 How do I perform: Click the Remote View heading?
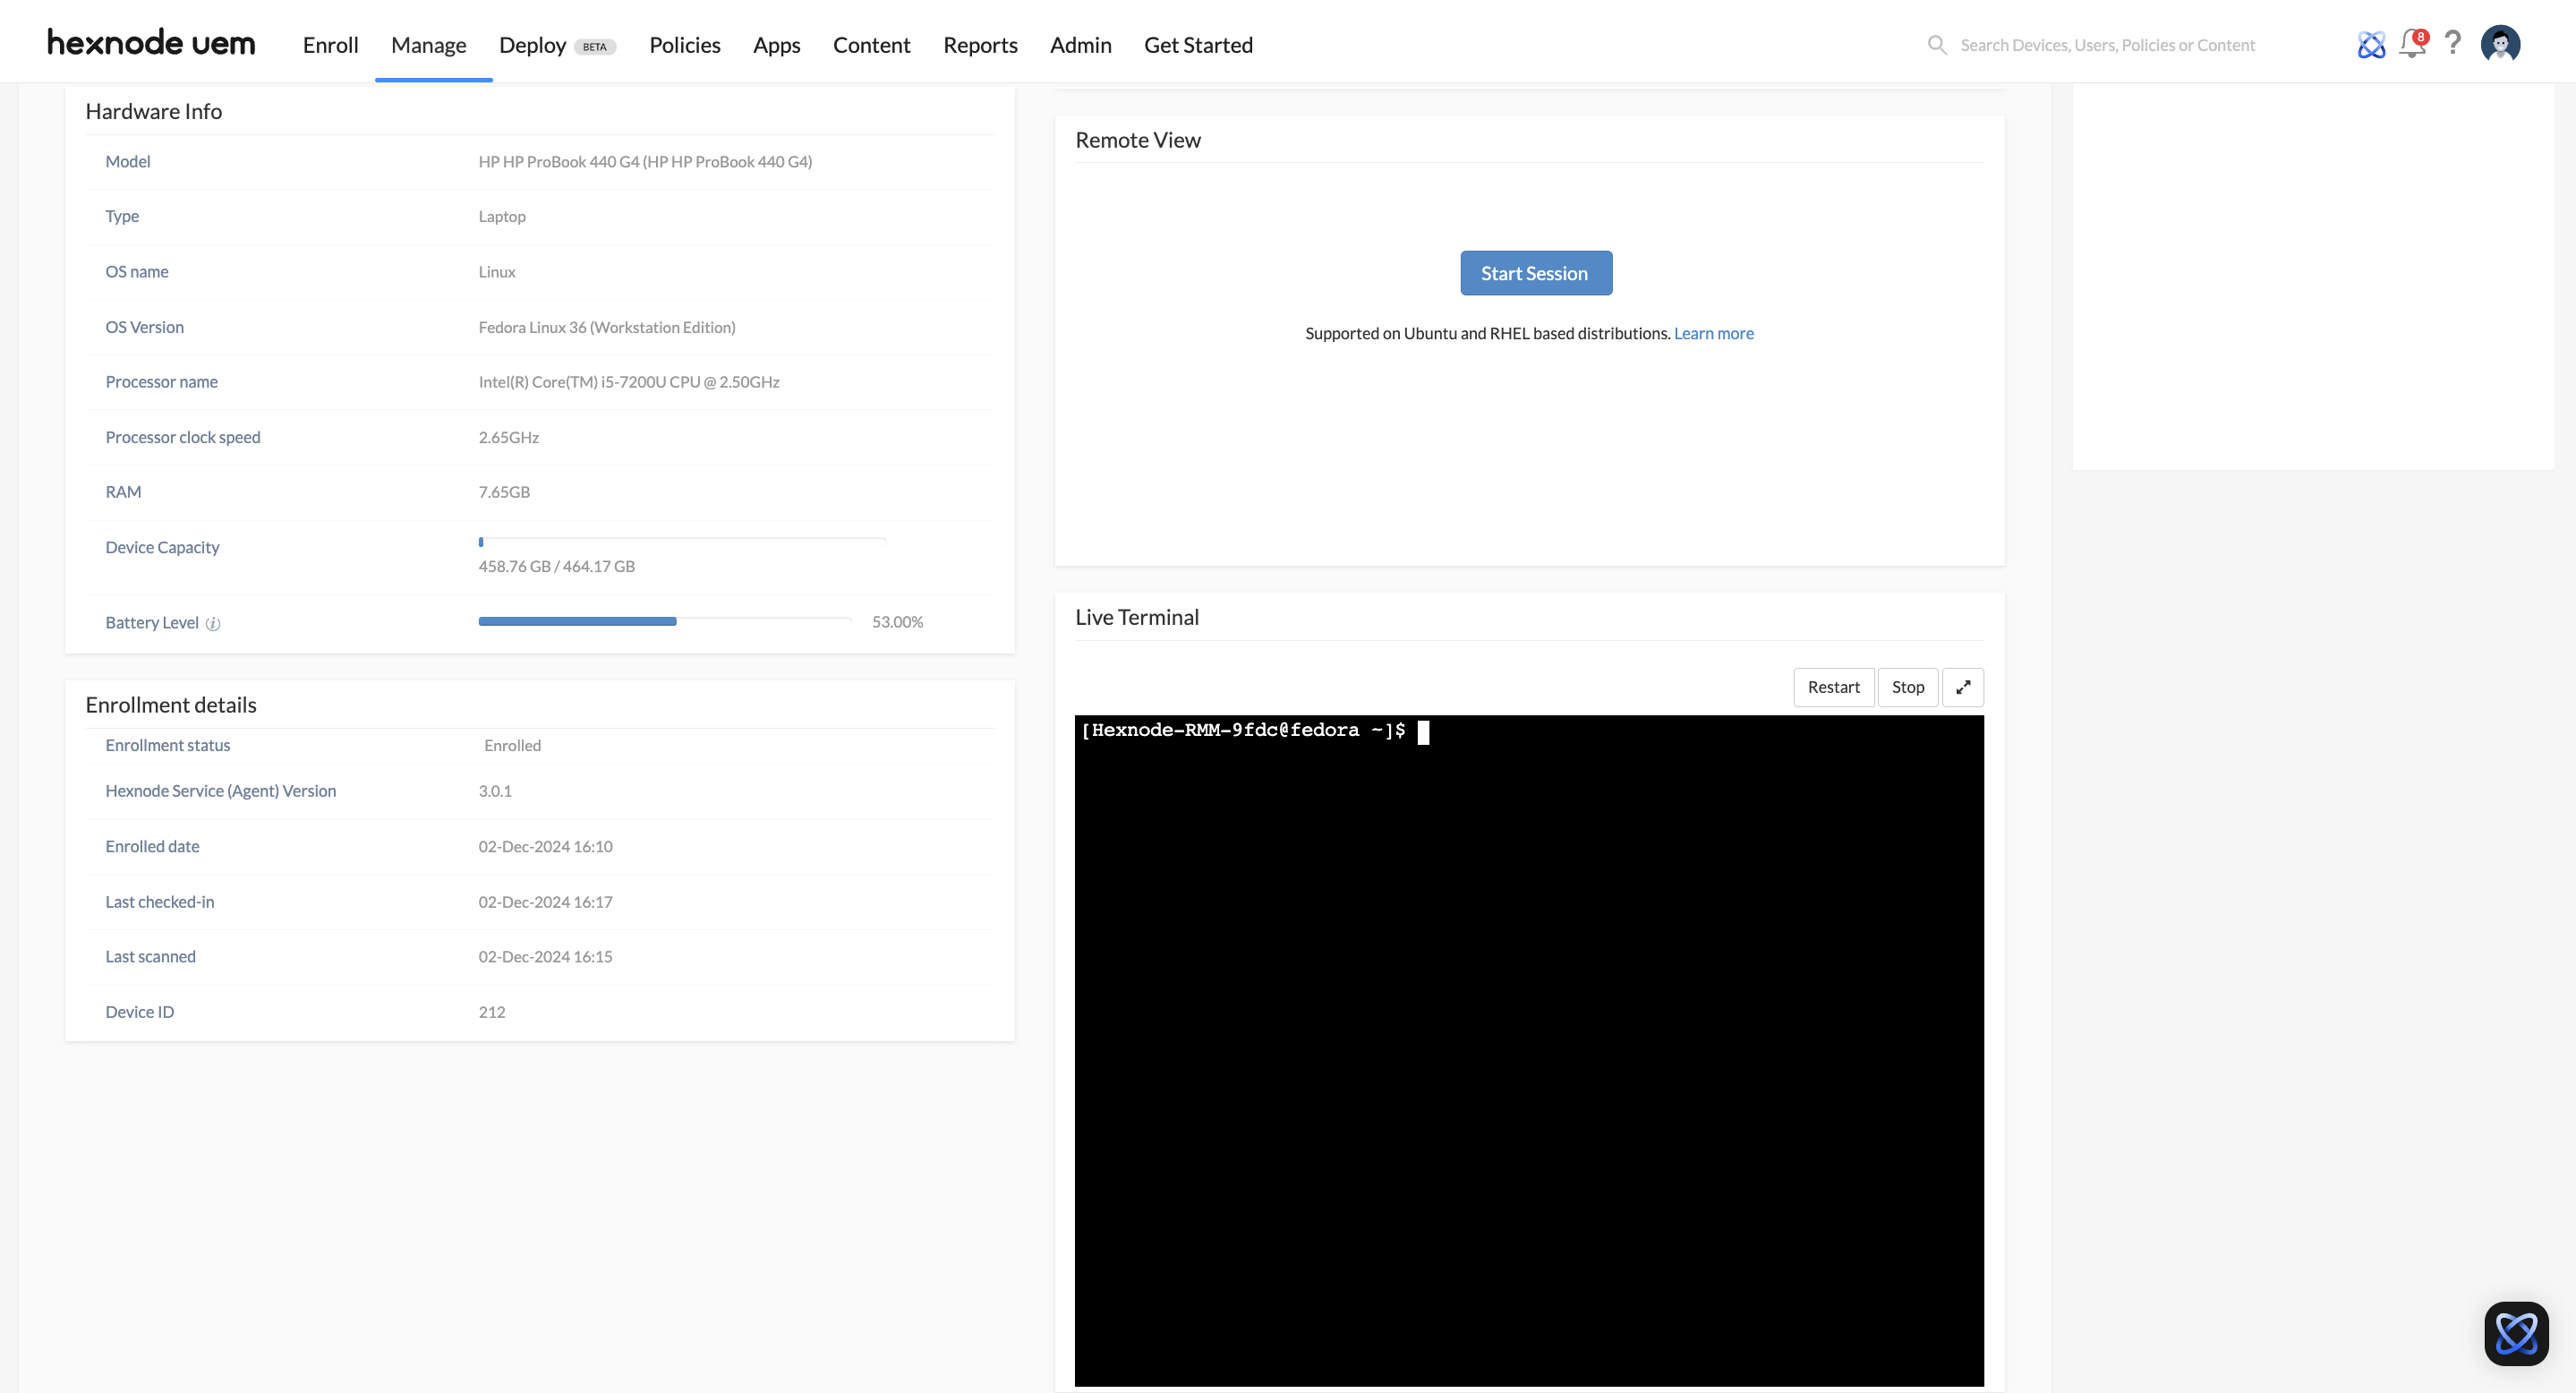(1138, 140)
